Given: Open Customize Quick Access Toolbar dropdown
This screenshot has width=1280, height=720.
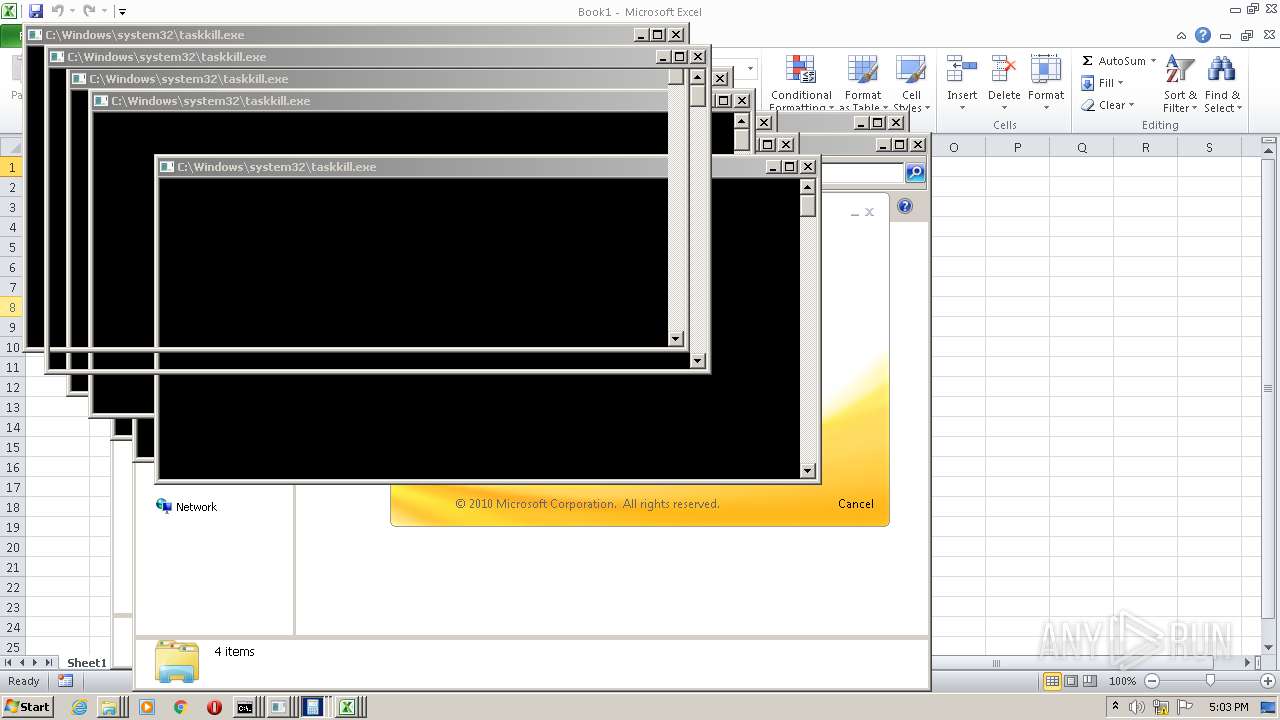Looking at the screenshot, I should pyautogui.click(x=122, y=12).
